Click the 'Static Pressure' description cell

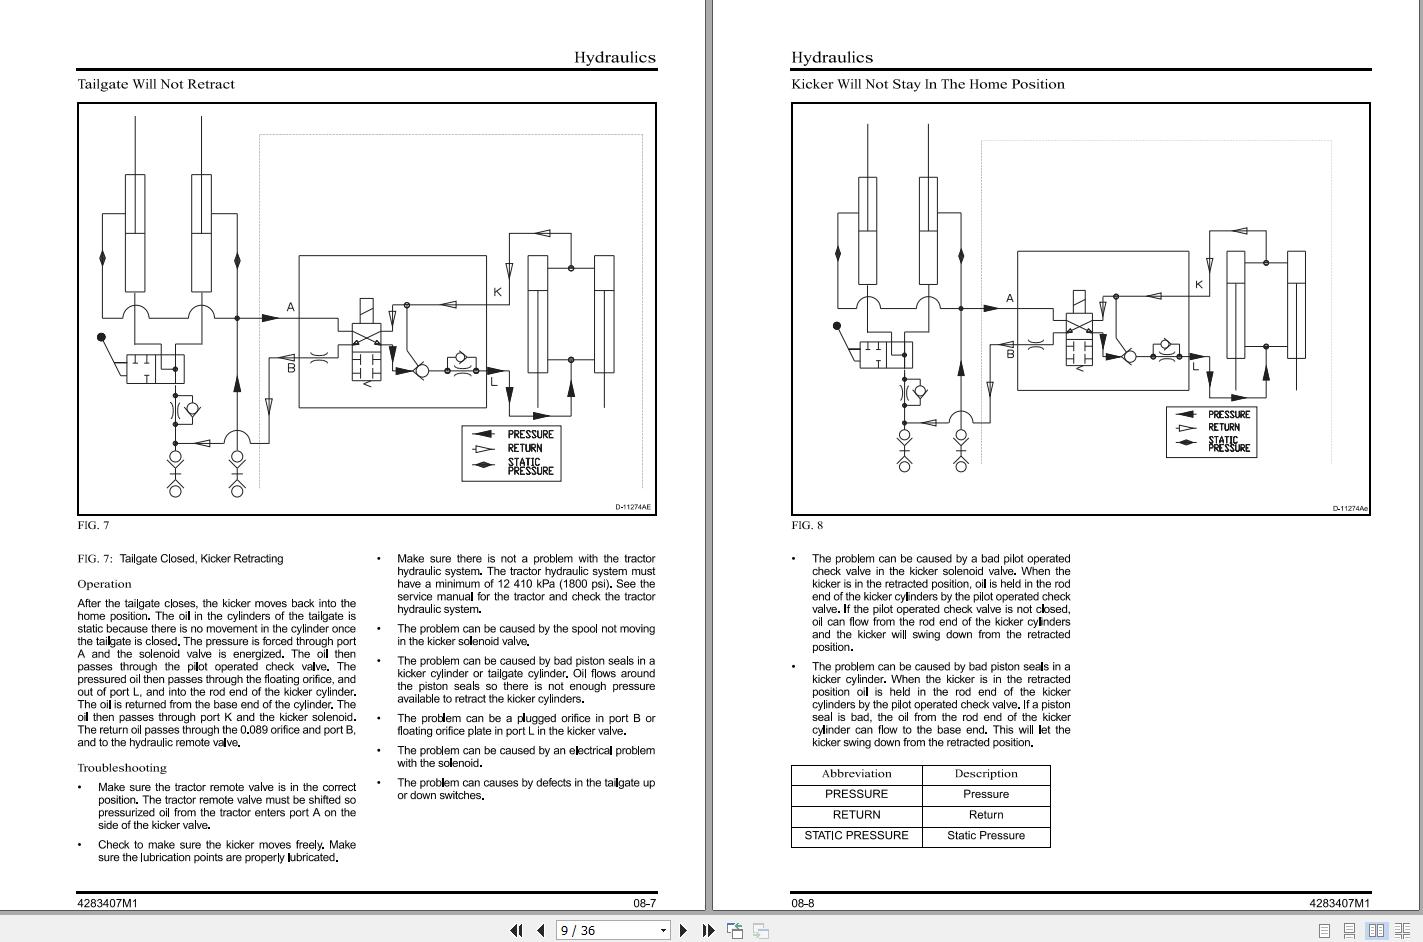click(x=986, y=836)
